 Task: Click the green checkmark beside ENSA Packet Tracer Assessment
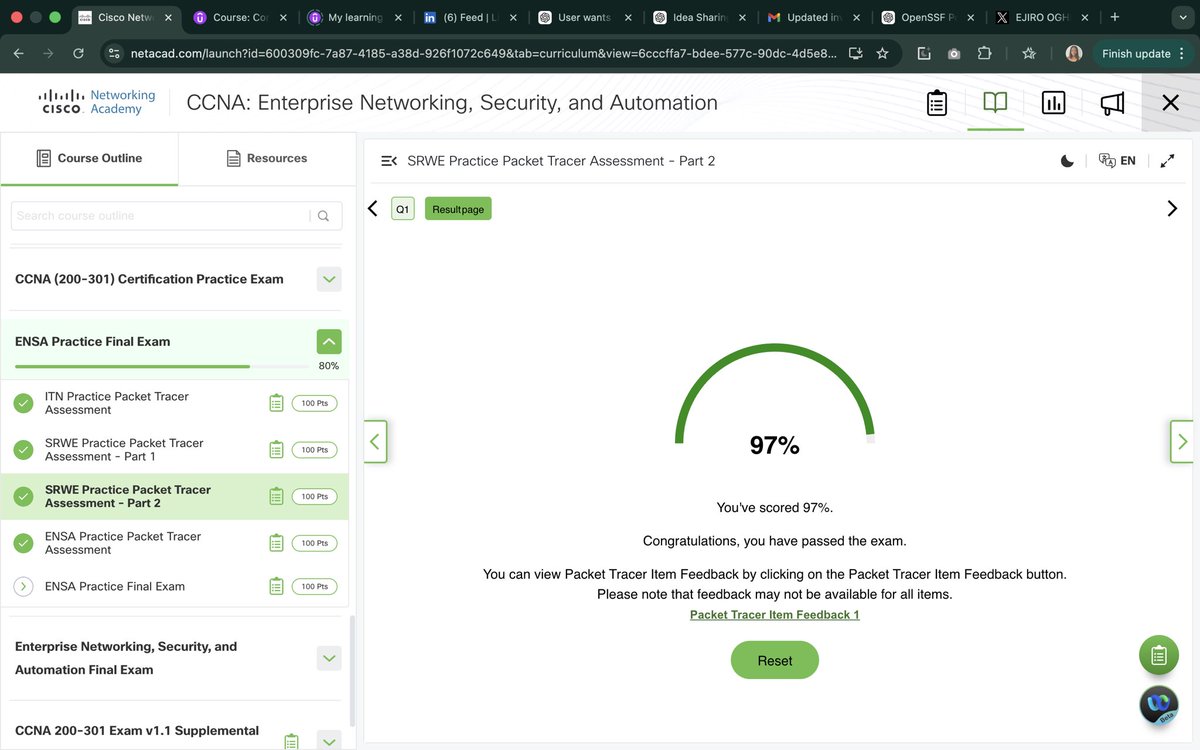point(23,543)
